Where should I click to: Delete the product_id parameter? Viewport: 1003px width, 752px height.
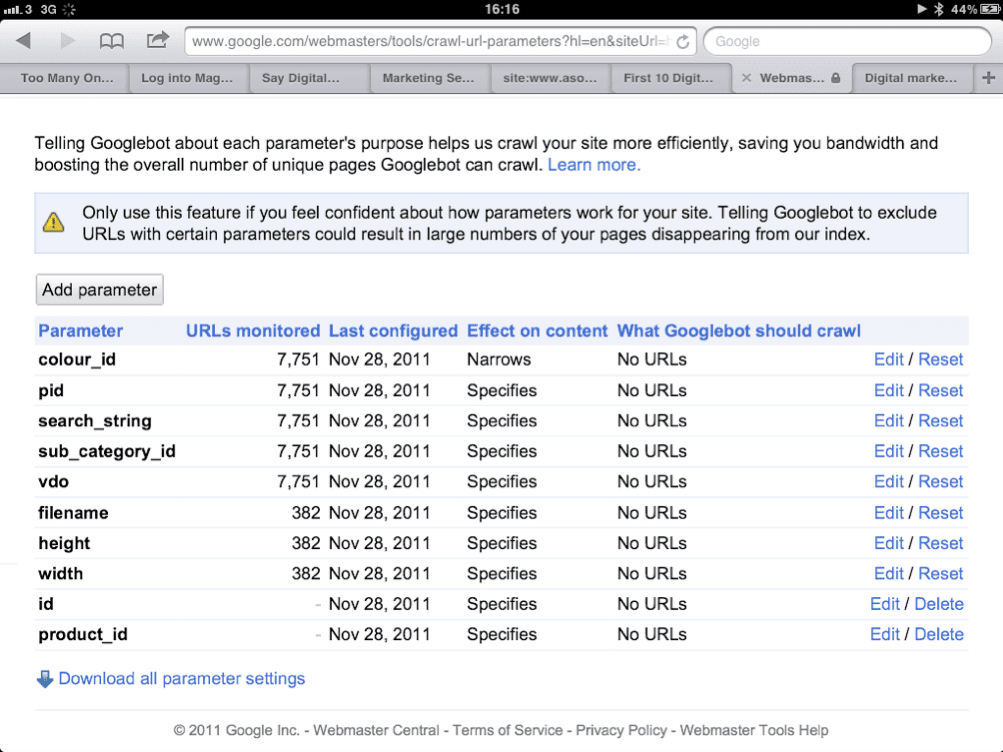(938, 635)
